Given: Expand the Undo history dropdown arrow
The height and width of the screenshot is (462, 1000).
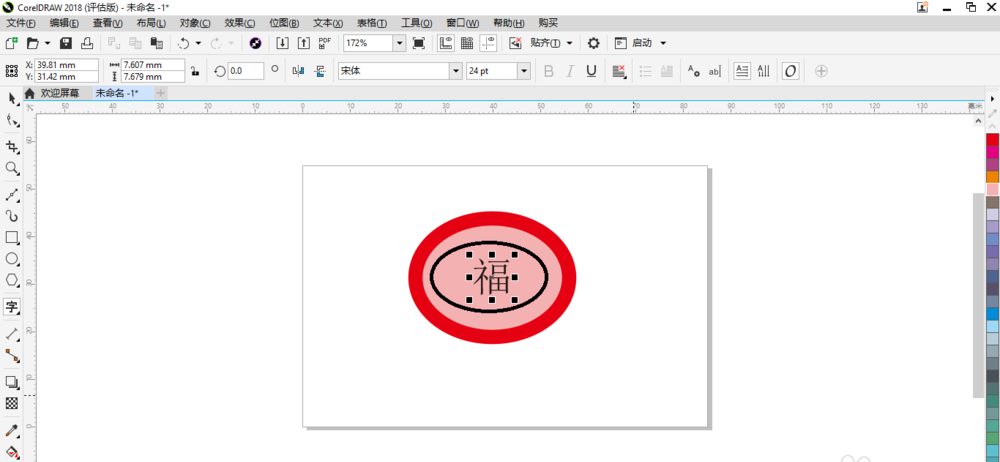Looking at the screenshot, I should point(198,43).
